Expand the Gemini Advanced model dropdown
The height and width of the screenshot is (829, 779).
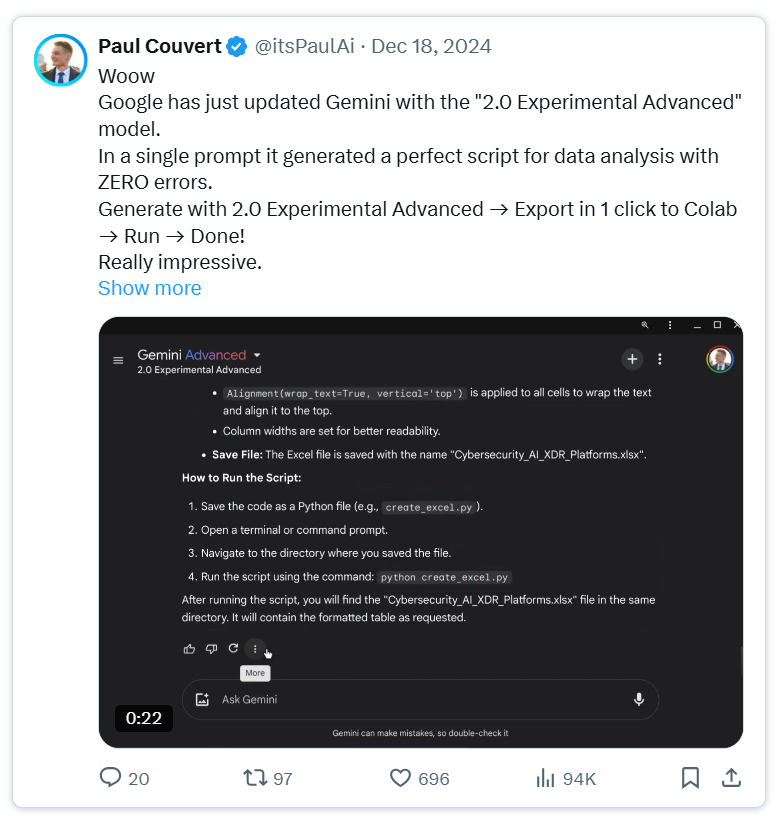[257, 355]
